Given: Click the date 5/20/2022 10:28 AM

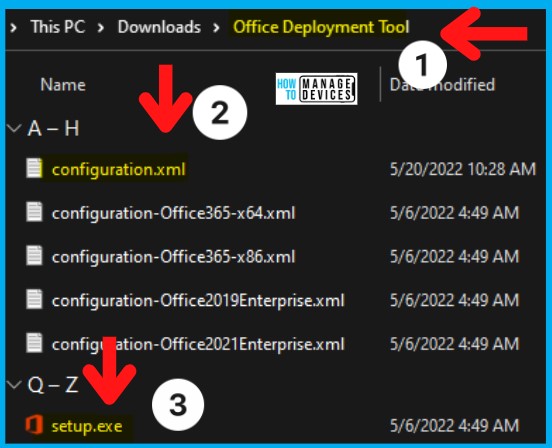Looking at the screenshot, I should (x=463, y=169).
